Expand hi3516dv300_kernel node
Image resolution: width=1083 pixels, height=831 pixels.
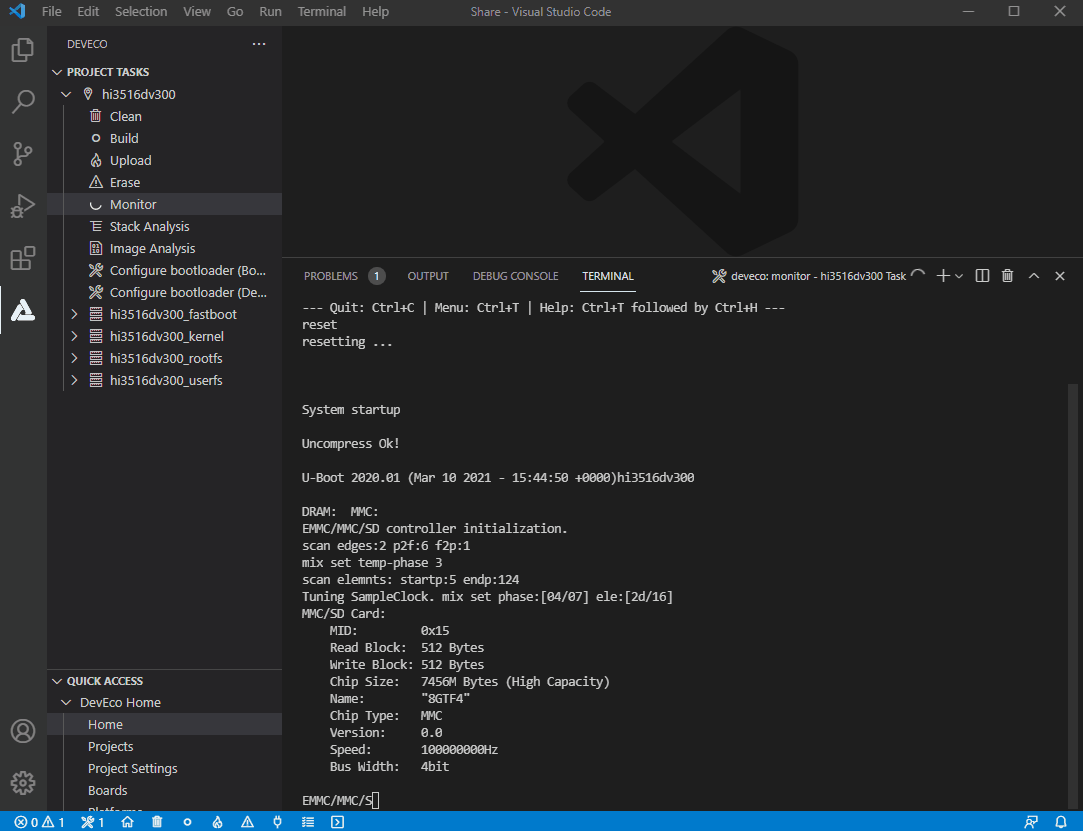(x=75, y=336)
